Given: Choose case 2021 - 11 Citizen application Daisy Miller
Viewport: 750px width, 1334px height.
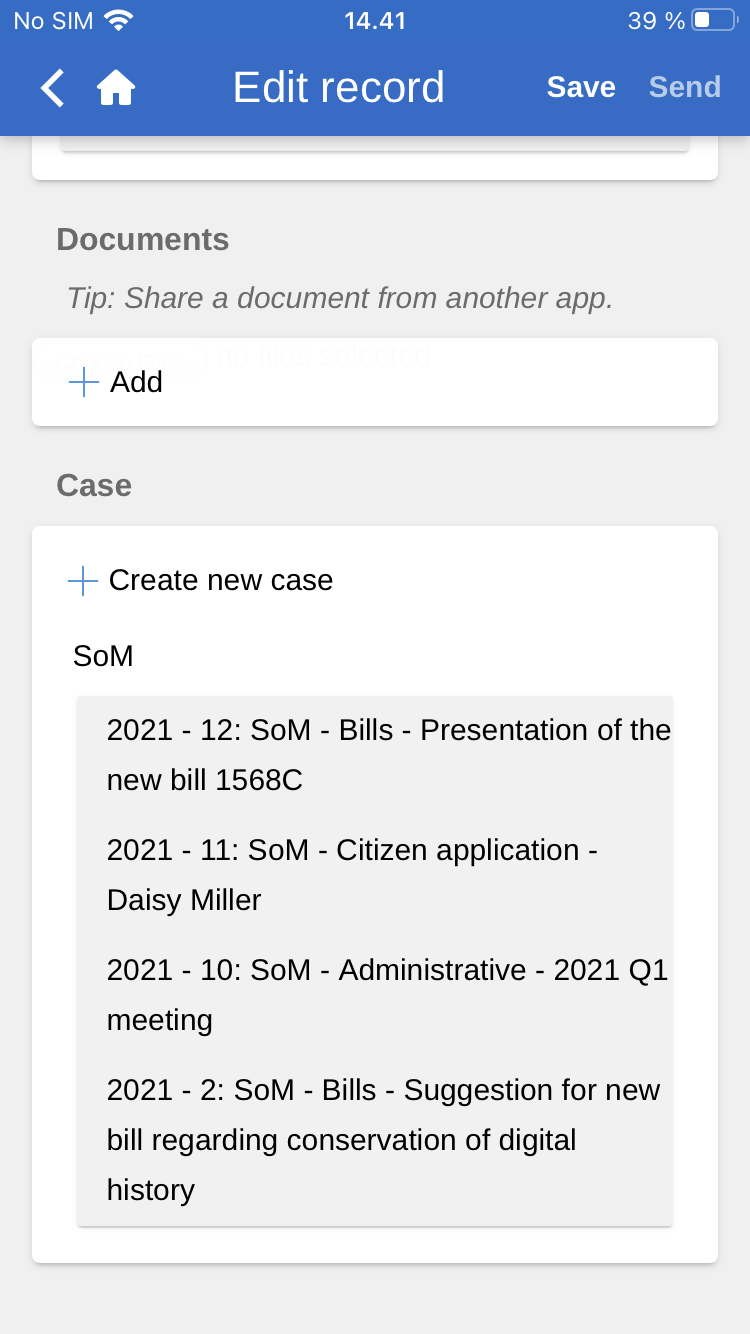Looking at the screenshot, I should tap(352, 875).
